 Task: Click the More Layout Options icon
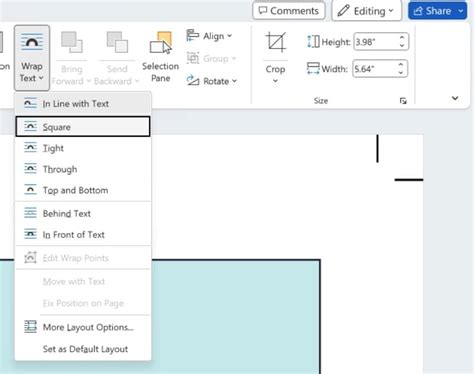click(30, 327)
